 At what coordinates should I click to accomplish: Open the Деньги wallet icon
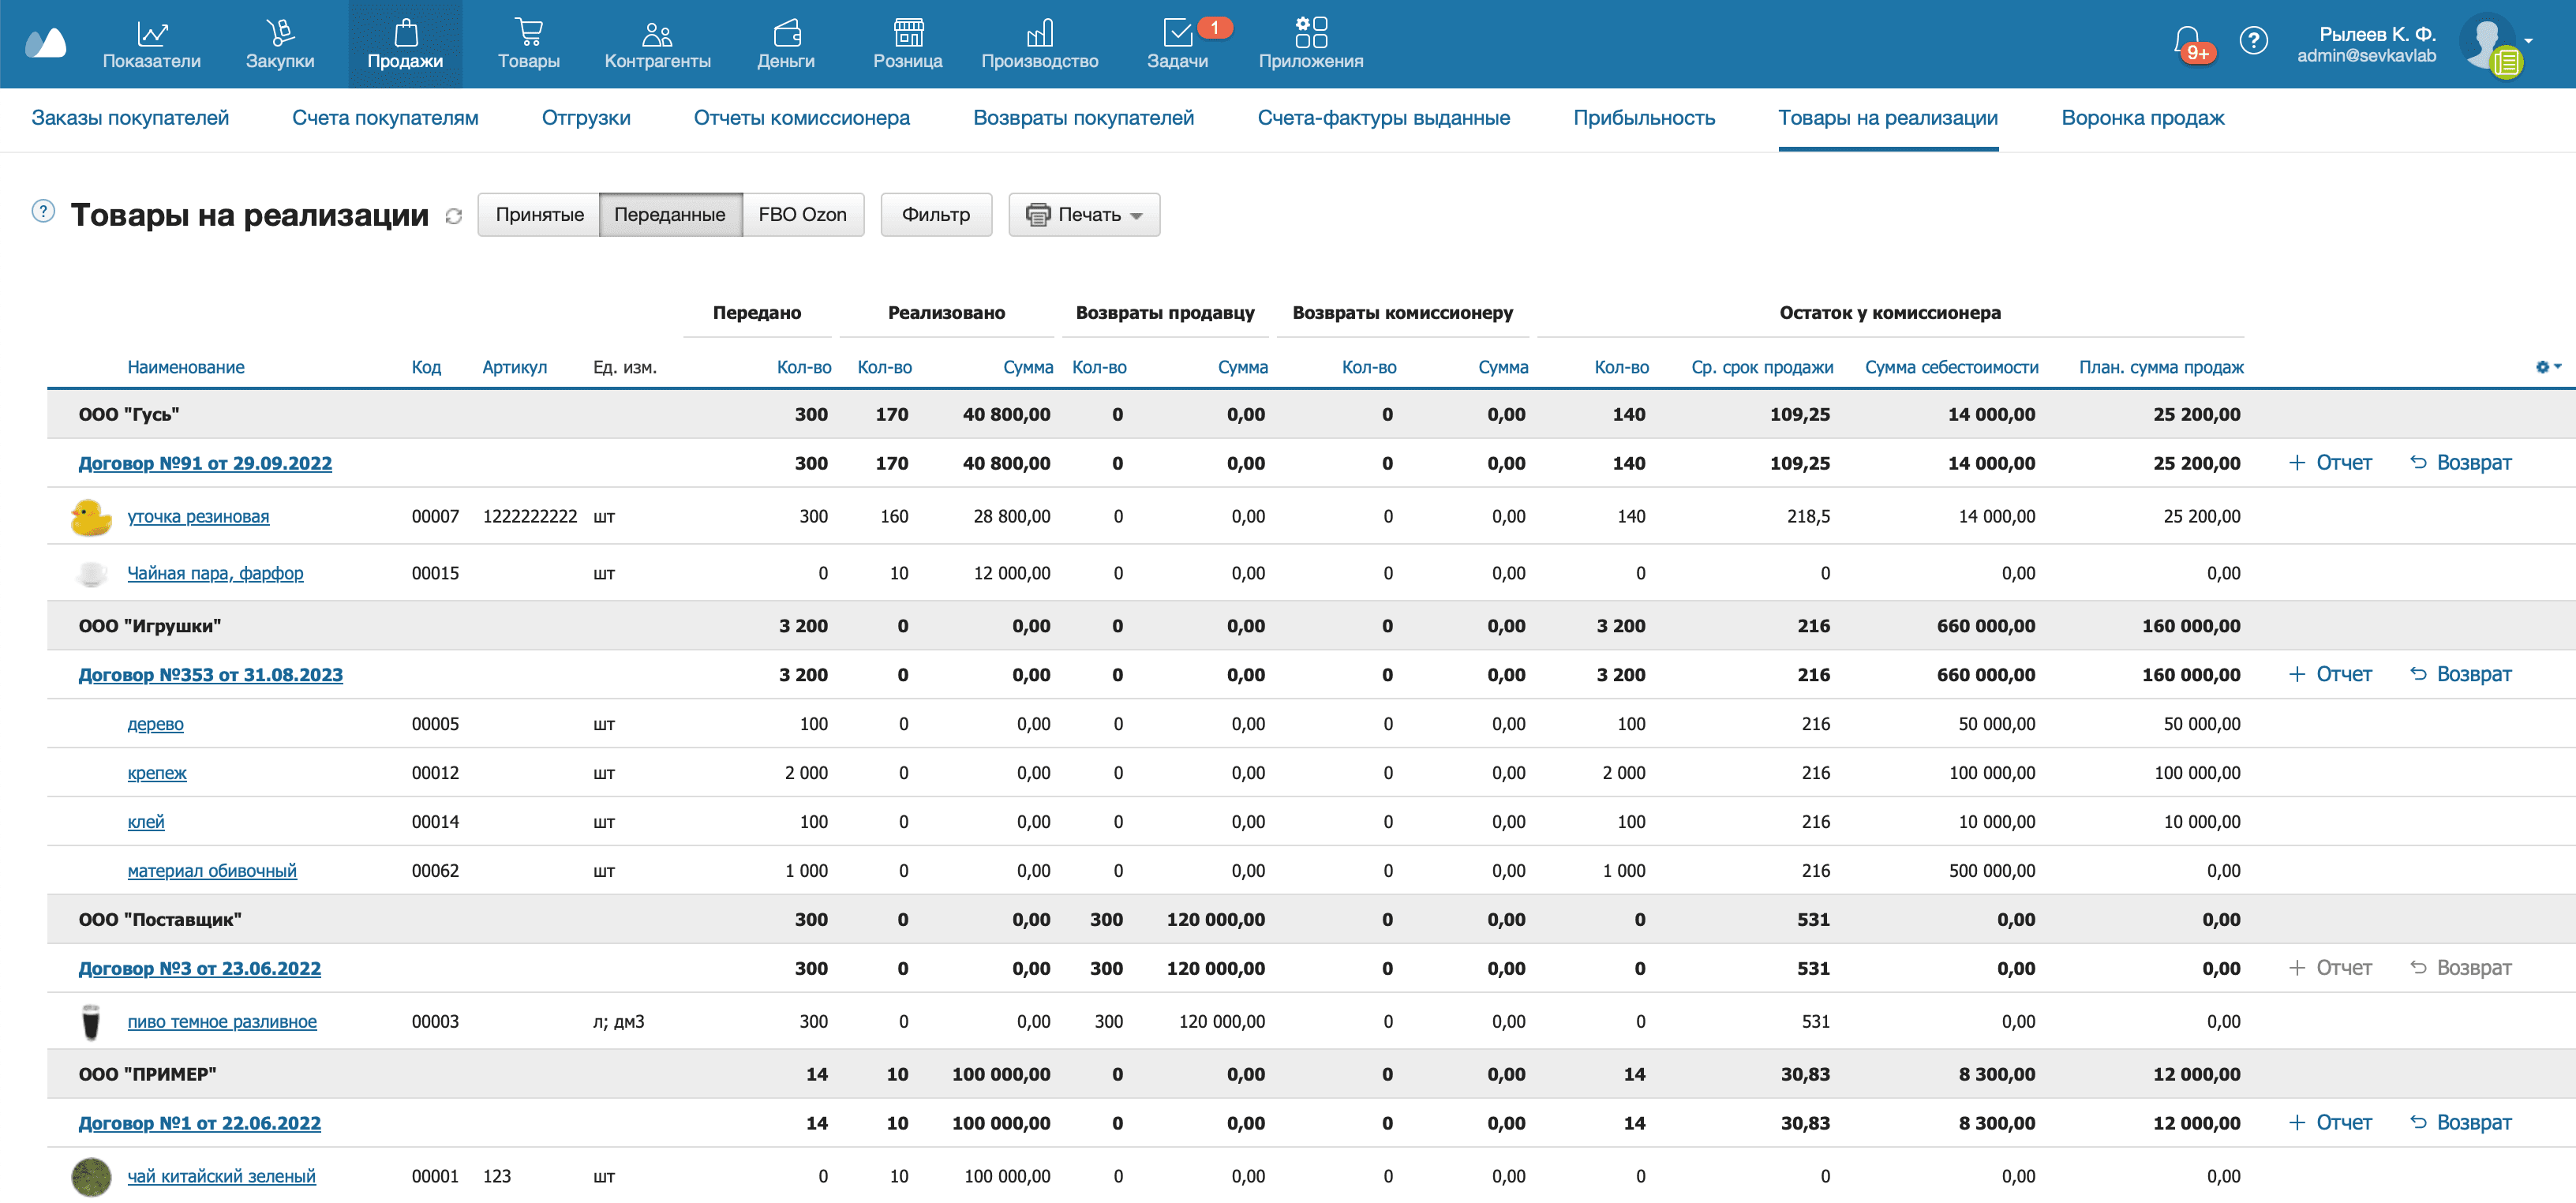click(786, 34)
